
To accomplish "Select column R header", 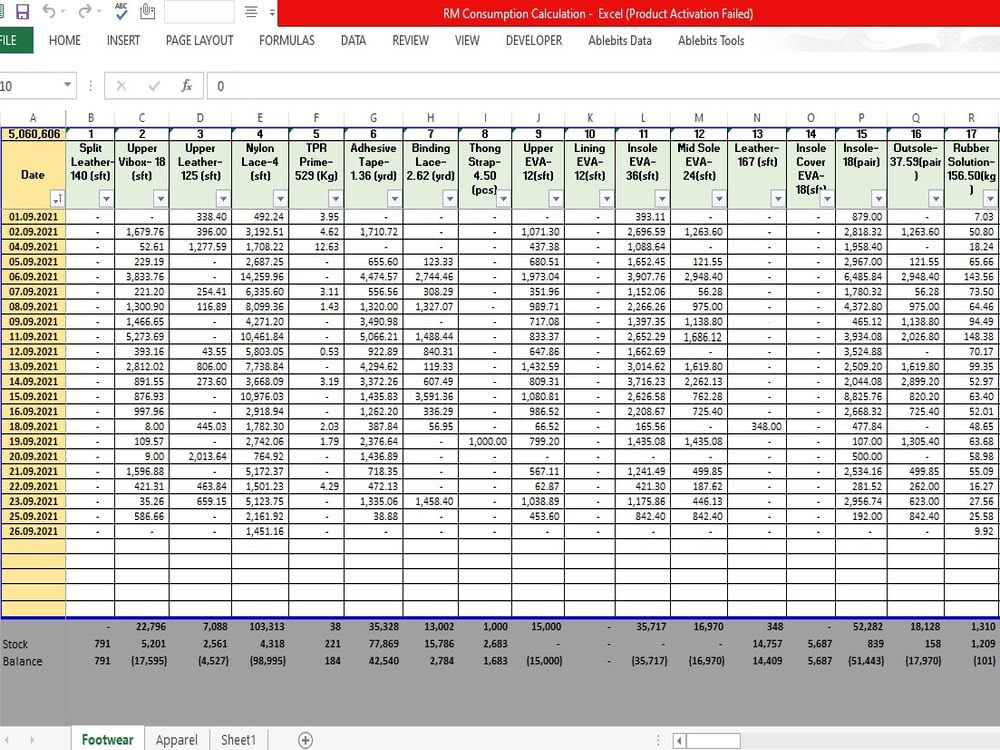I will click(971, 118).
